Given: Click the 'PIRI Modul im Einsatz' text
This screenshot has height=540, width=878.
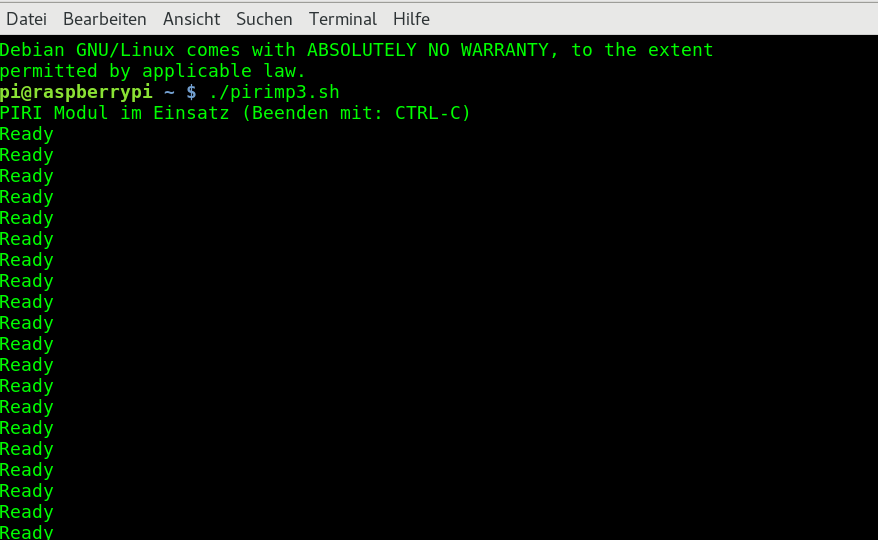Looking at the screenshot, I should tap(115, 113).
